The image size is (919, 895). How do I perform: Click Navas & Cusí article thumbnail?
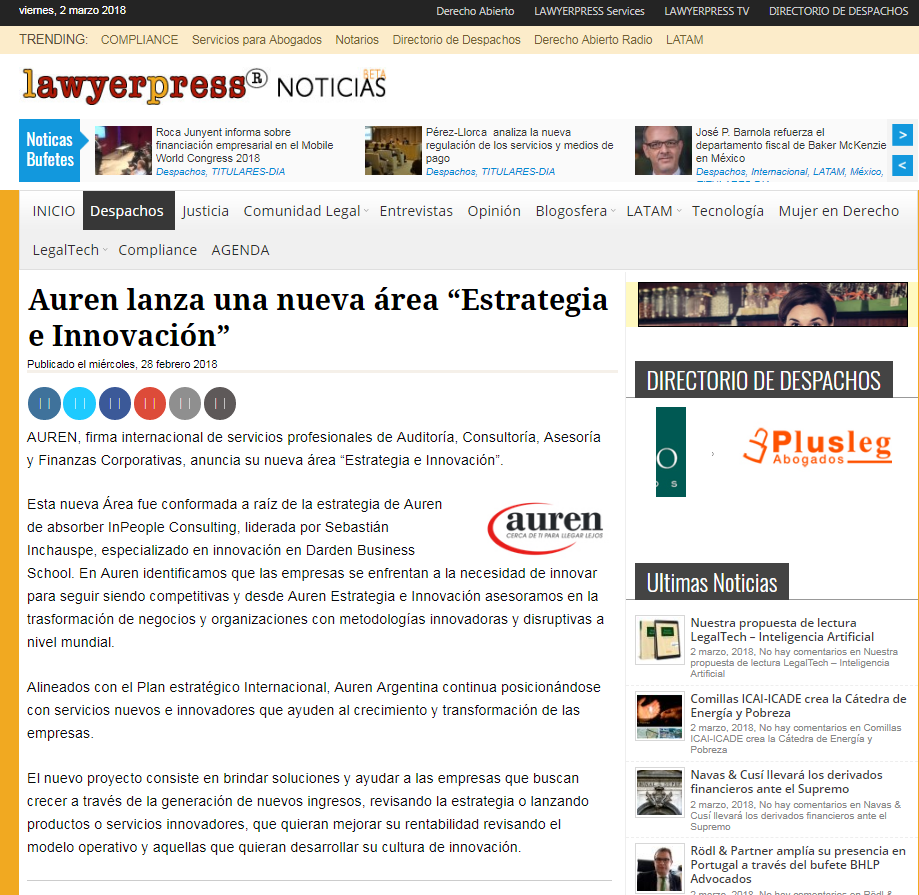pos(659,792)
